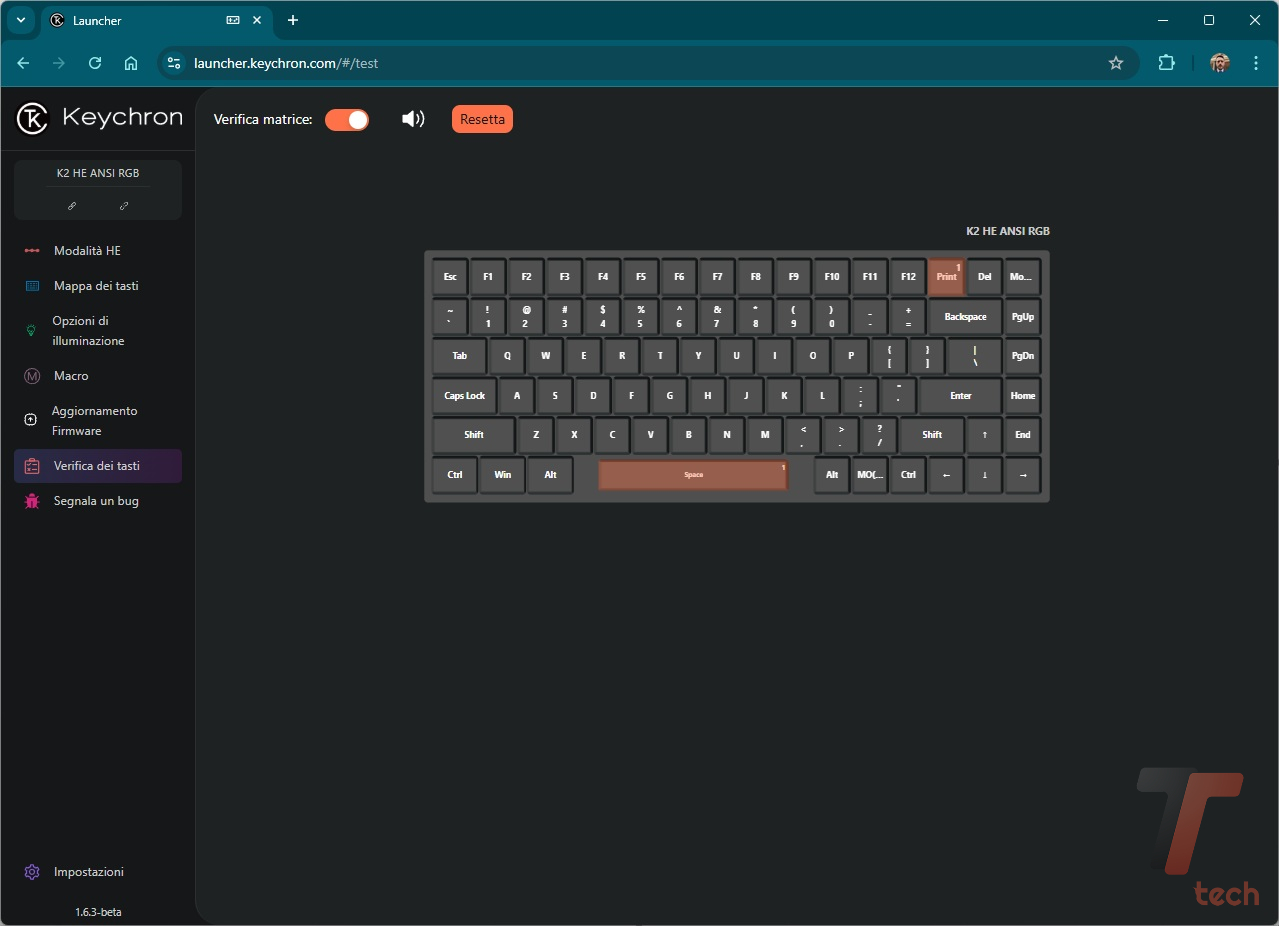This screenshot has height=926, width=1279.
Task: Click the highlighted Space key on the keyboard
Action: pyautogui.click(x=693, y=475)
